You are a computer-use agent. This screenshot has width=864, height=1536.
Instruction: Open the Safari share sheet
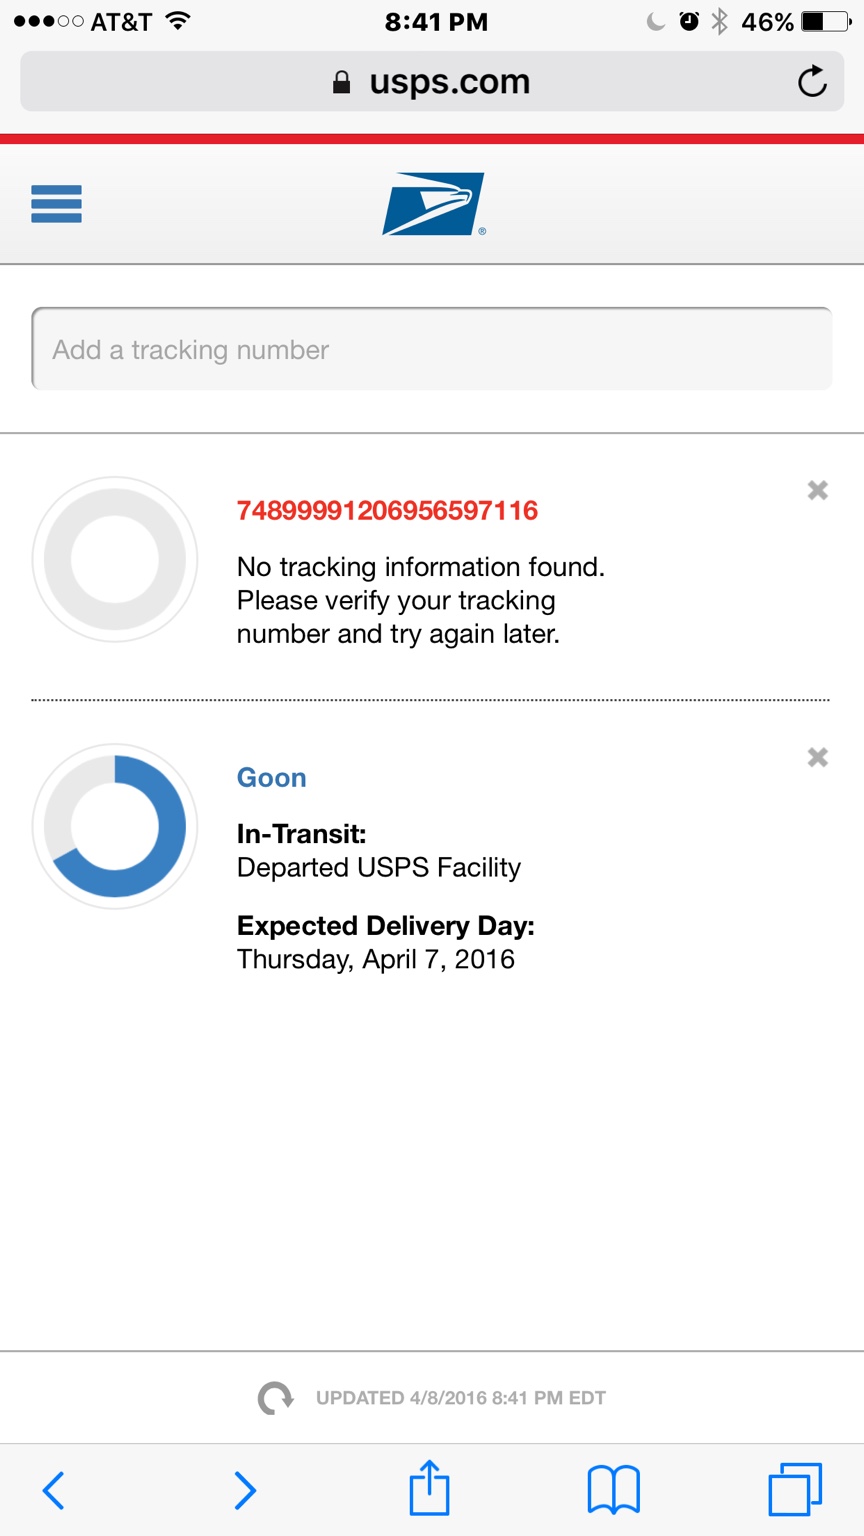tap(430, 1488)
